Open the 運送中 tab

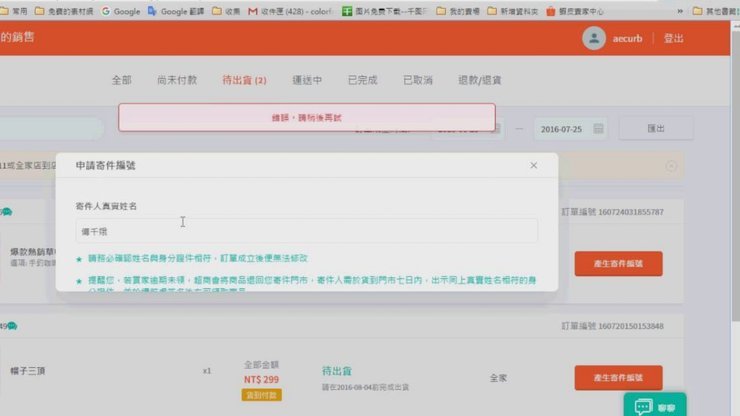point(307,80)
